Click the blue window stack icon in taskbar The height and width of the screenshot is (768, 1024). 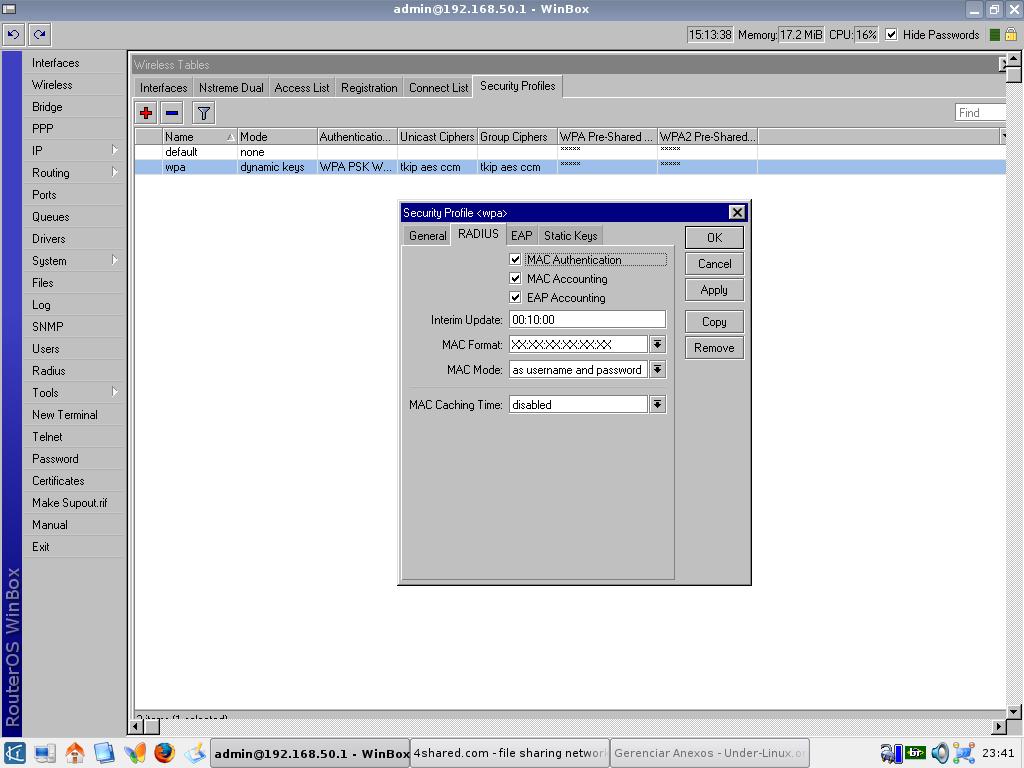point(104,753)
